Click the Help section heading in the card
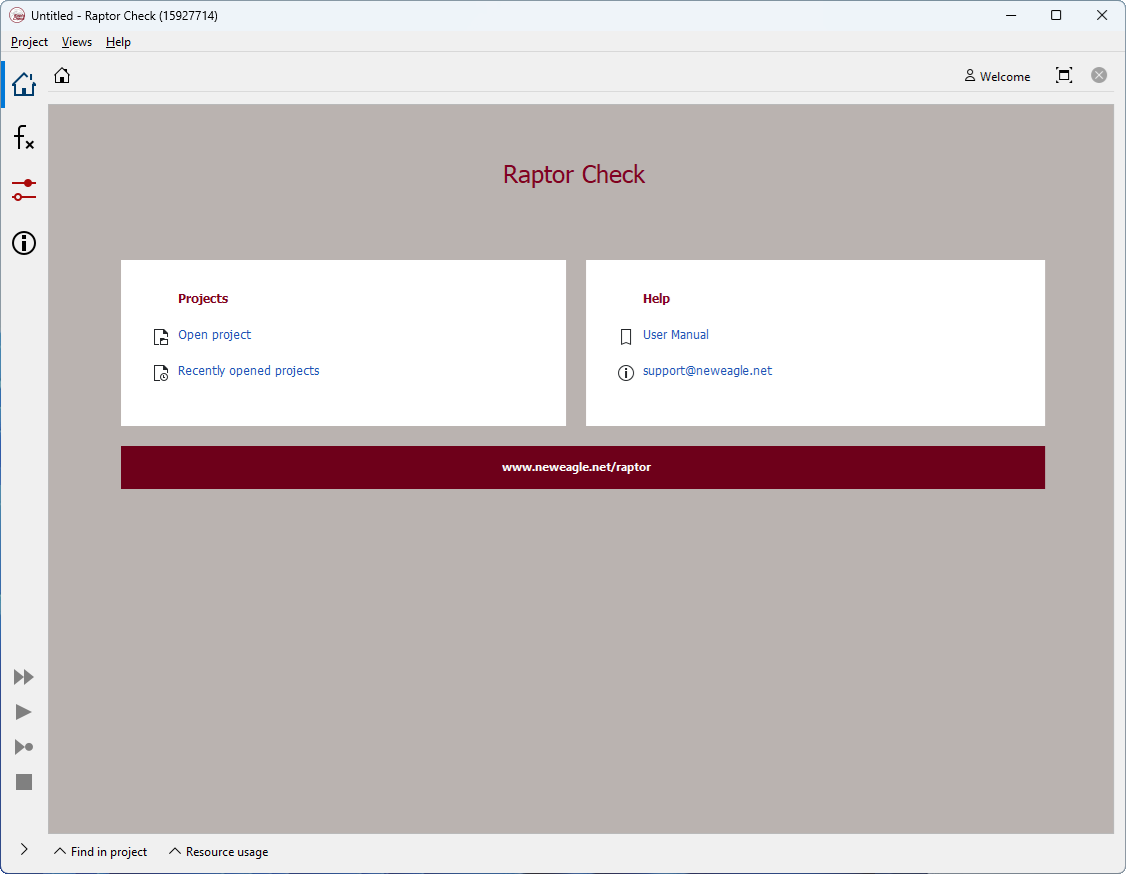The image size is (1126, 874). (x=656, y=299)
